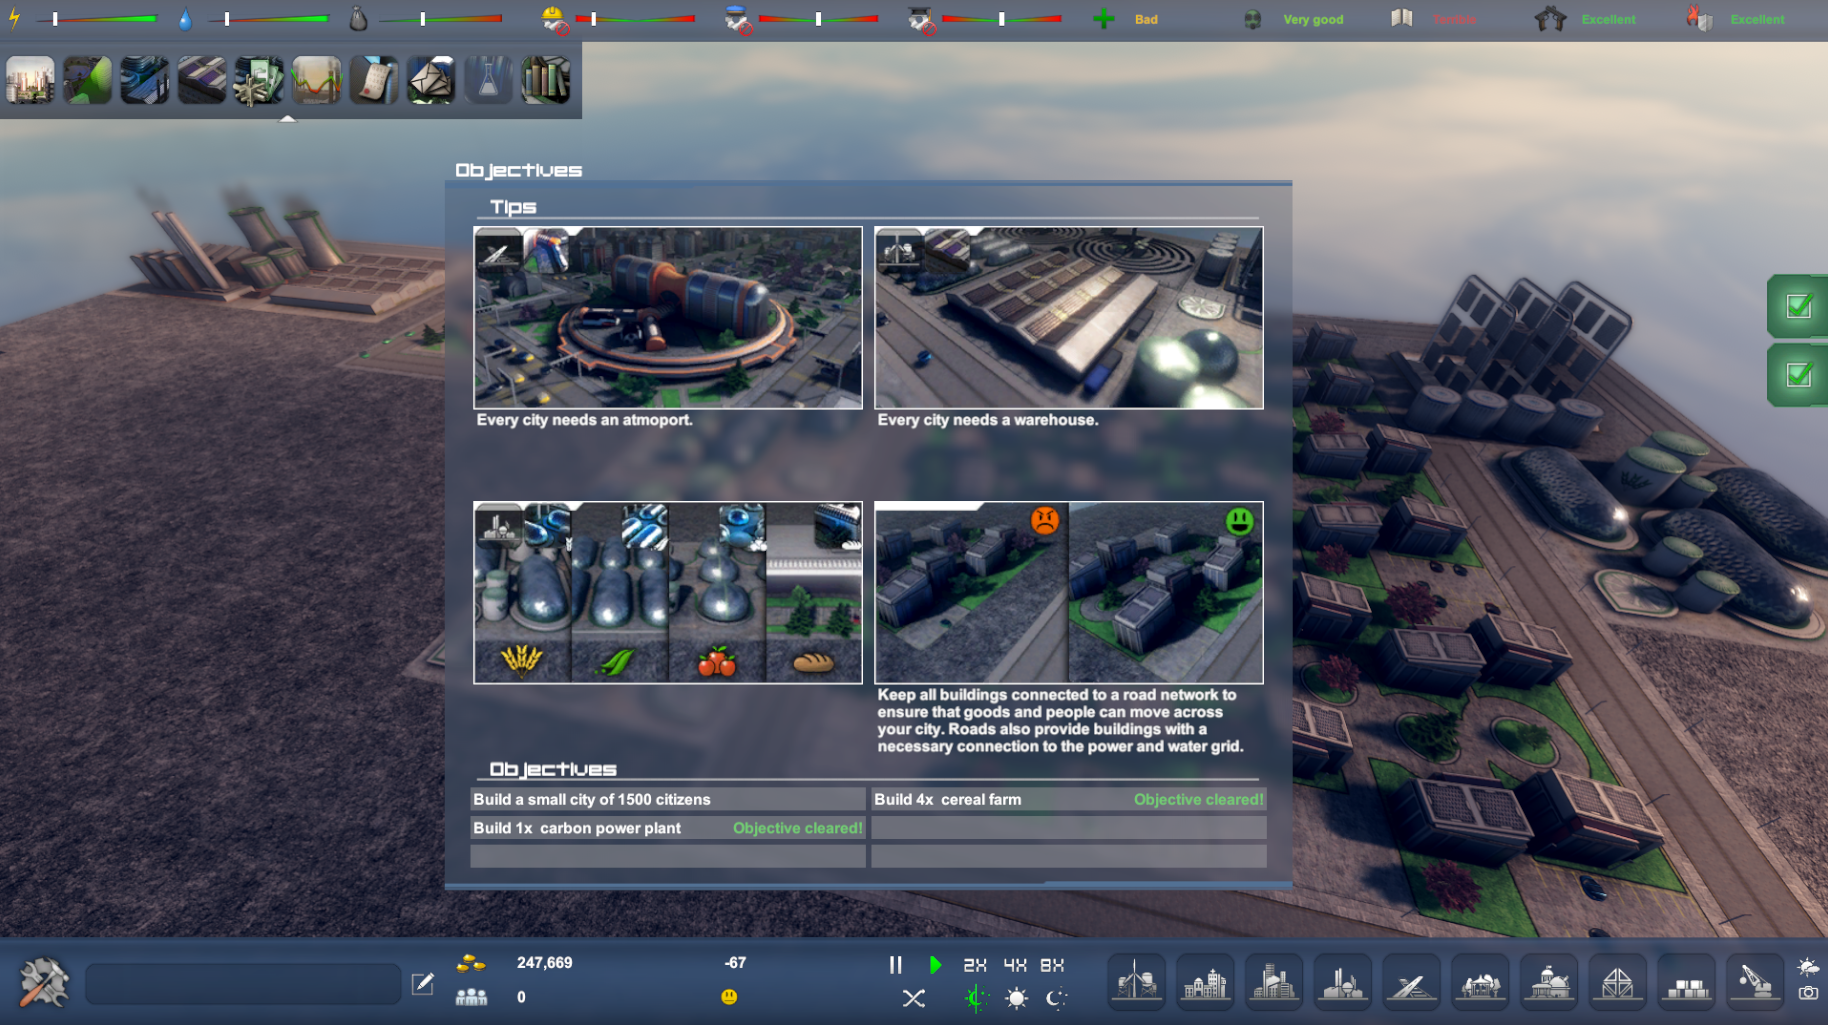The width and height of the screenshot is (1828, 1025).
Task: Click the yellow happiness smiley icon
Action: pyautogui.click(x=729, y=997)
